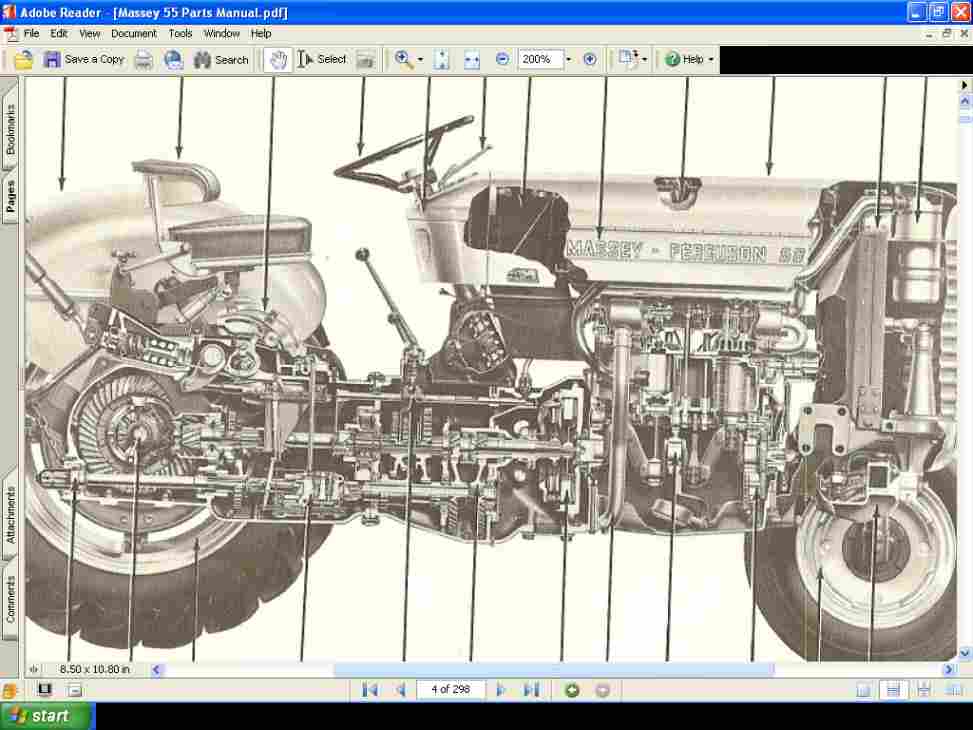Click the Fit Width icon
The height and width of the screenshot is (730, 973).
coord(472,60)
